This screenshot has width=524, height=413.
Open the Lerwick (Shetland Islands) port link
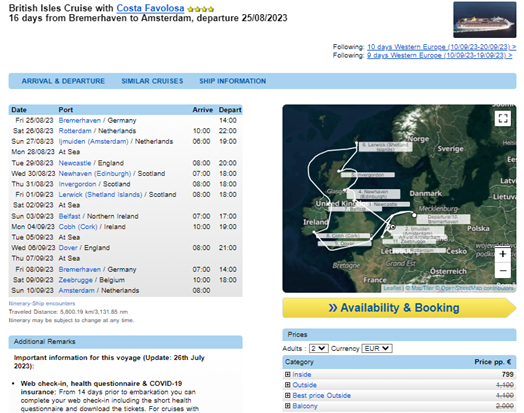click(x=100, y=194)
